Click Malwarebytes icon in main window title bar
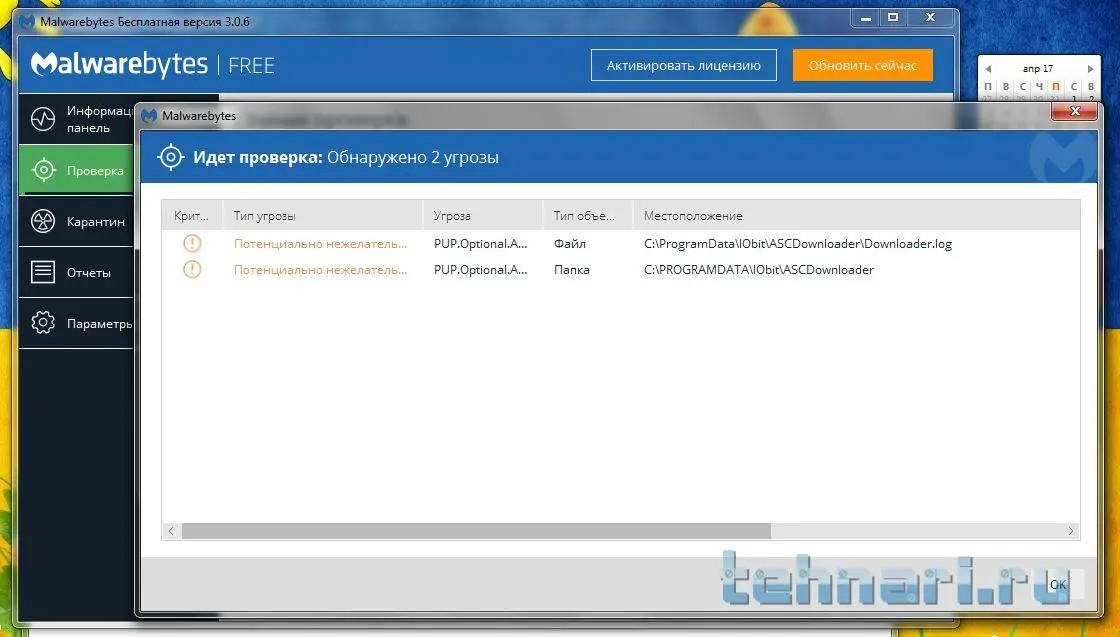The width and height of the screenshot is (1120, 637). click(x=27, y=22)
